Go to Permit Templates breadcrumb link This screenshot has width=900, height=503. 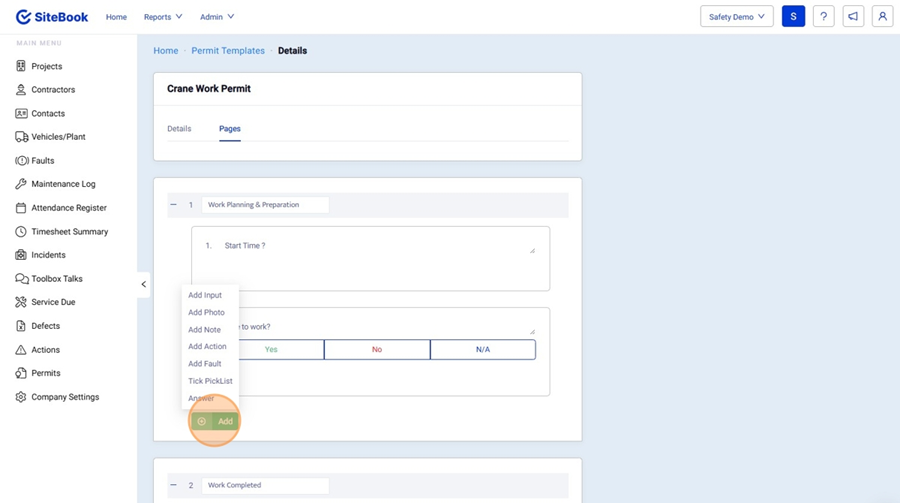[228, 51]
